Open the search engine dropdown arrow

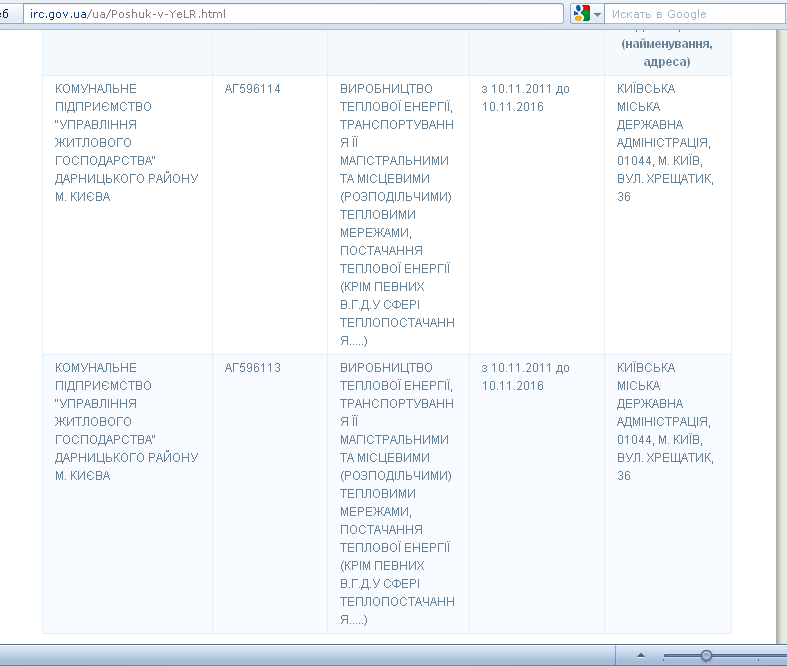pos(597,15)
